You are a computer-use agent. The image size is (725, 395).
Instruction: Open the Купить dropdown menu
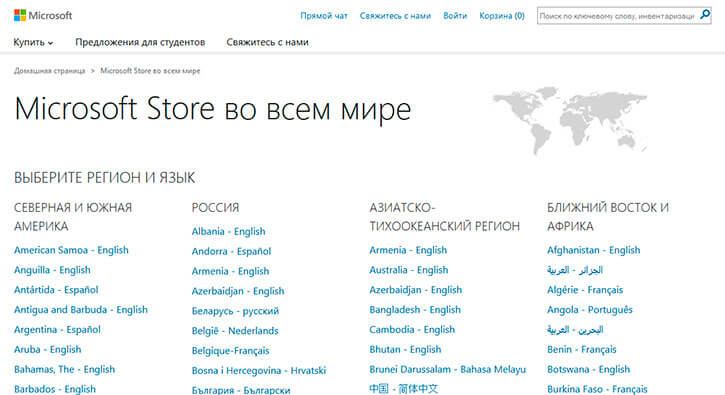coord(33,42)
